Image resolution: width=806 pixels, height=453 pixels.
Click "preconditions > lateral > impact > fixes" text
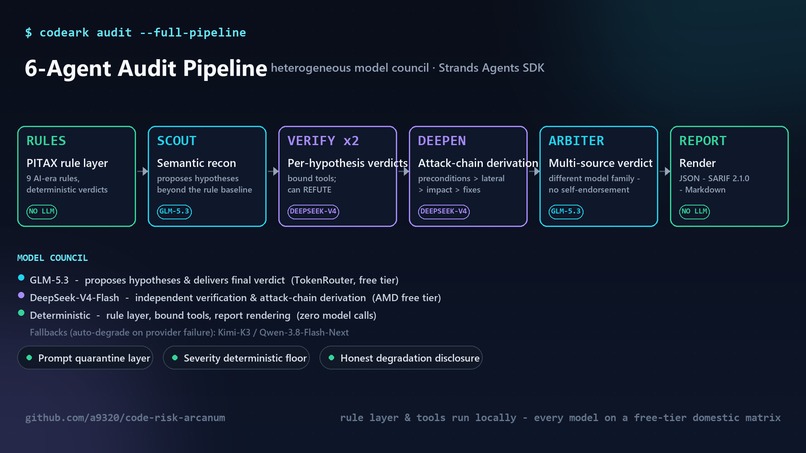461,184
